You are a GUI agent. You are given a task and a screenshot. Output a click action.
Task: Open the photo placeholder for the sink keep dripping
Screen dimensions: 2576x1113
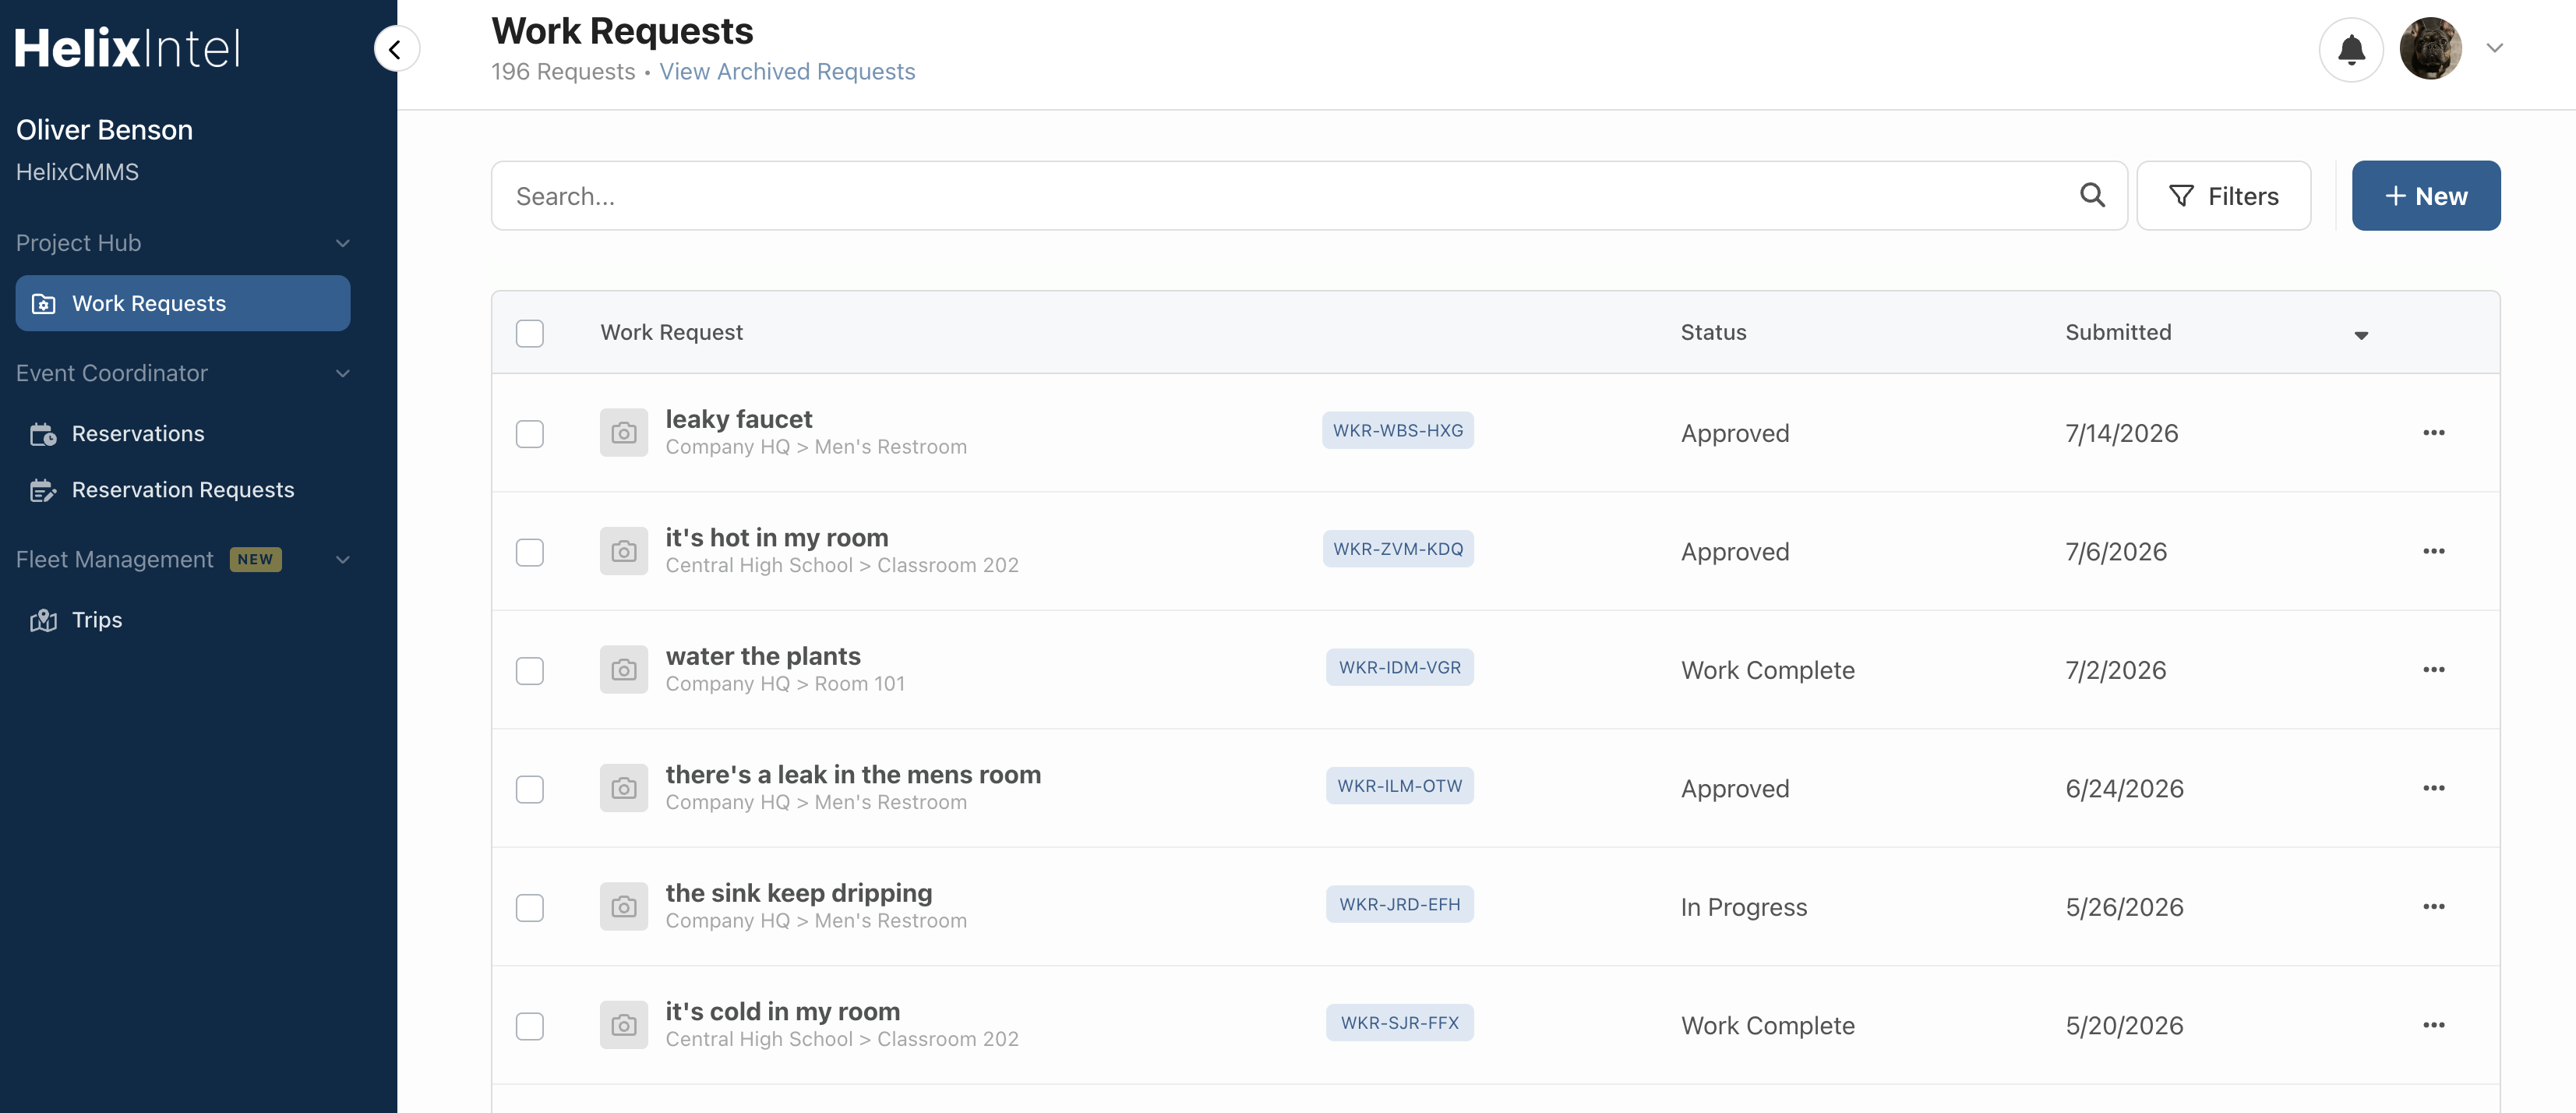[624, 907]
